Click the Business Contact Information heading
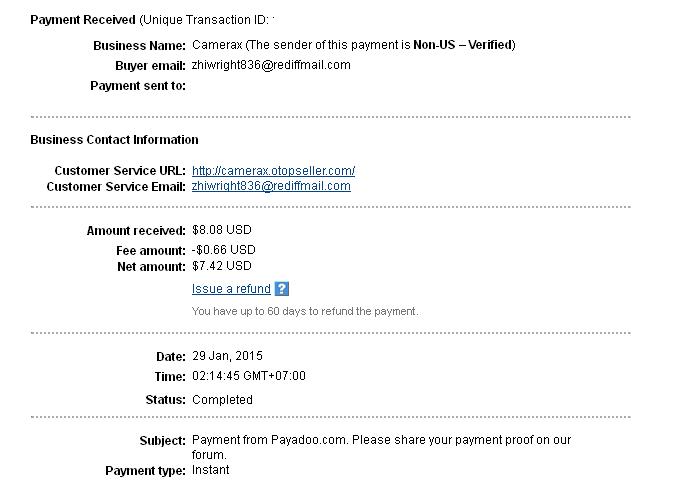684x482 pixels. click(x=114, y=140)
